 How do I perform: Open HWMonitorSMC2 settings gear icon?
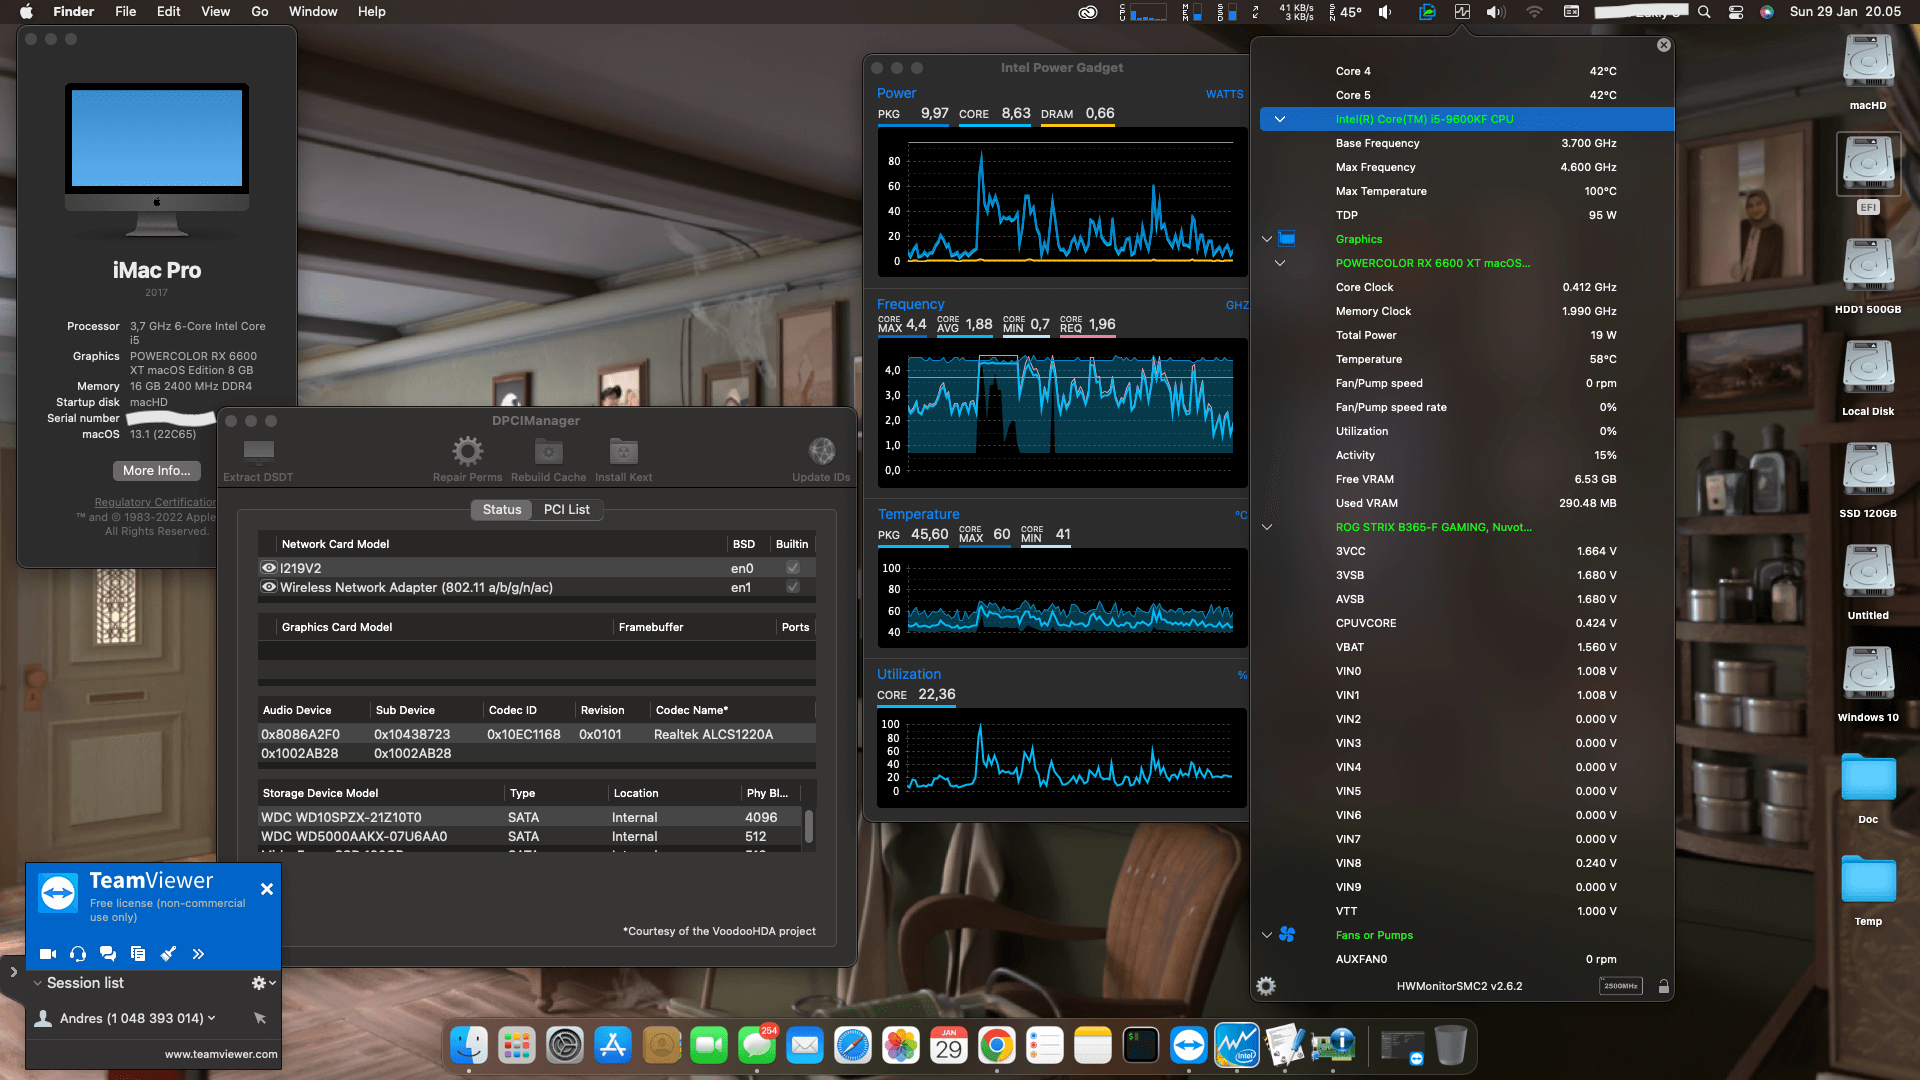pos(1266,986)
